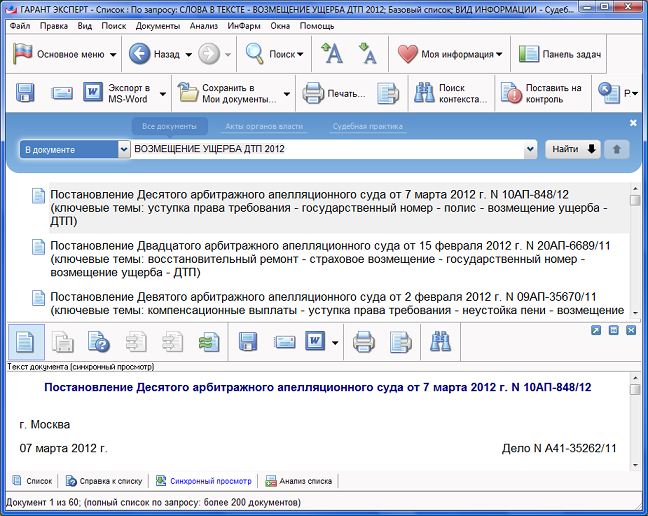Click Поставить на контроль icon
This screenshot has width=648, height=516.
(512, 94)
